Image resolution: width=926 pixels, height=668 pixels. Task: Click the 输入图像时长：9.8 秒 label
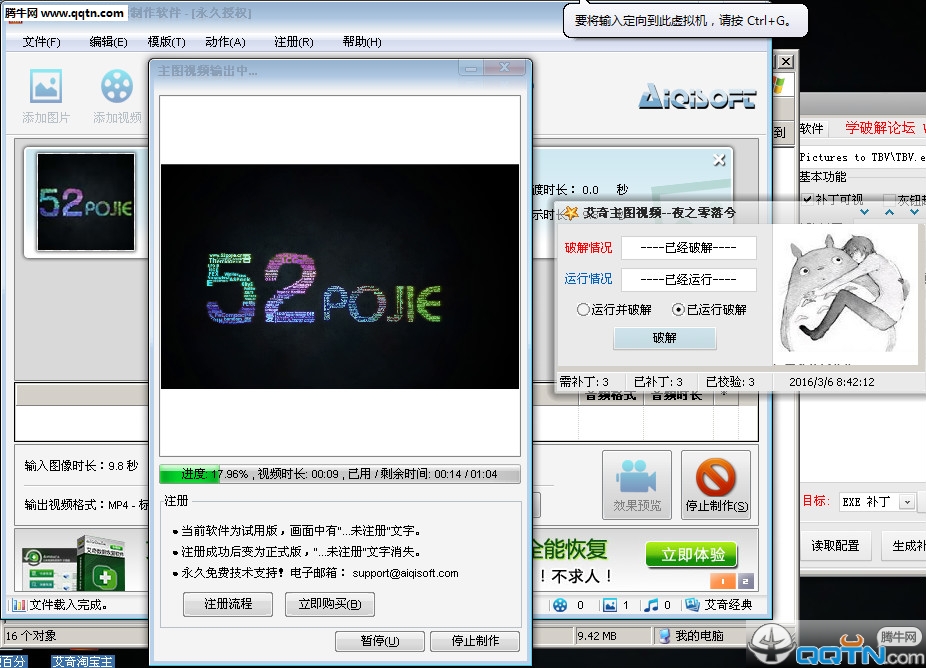point(81,466)
